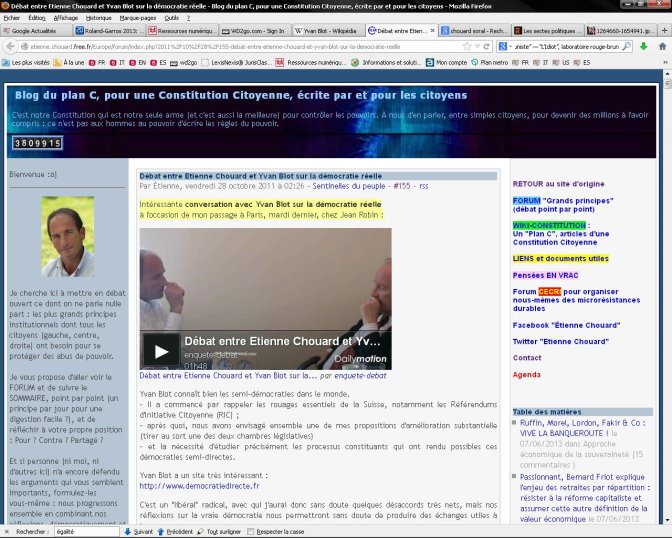Open 'Plan metro' bookmark
Image resolution: width=672 pixels, height=538 pixels.
(x=489, y=63)
